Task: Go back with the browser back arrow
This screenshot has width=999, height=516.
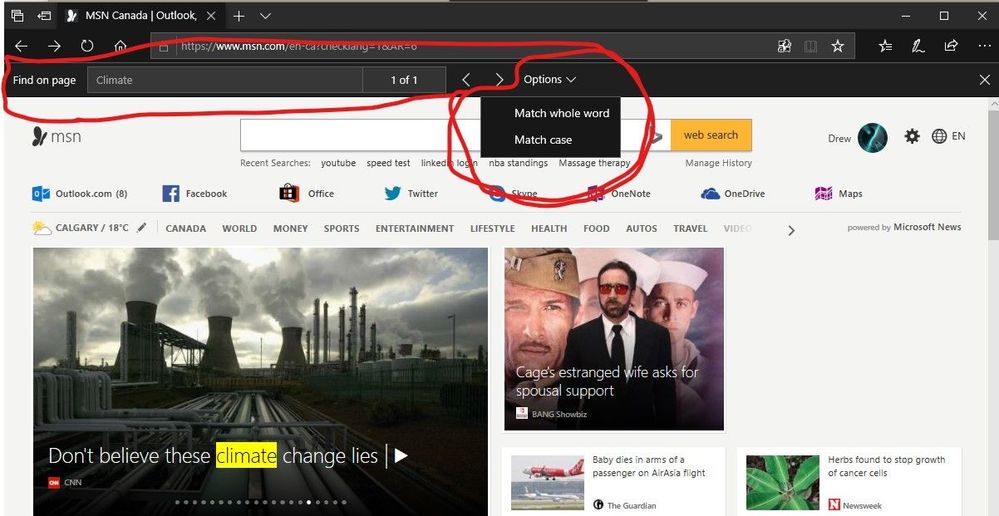Action: (x=21, y=46)
